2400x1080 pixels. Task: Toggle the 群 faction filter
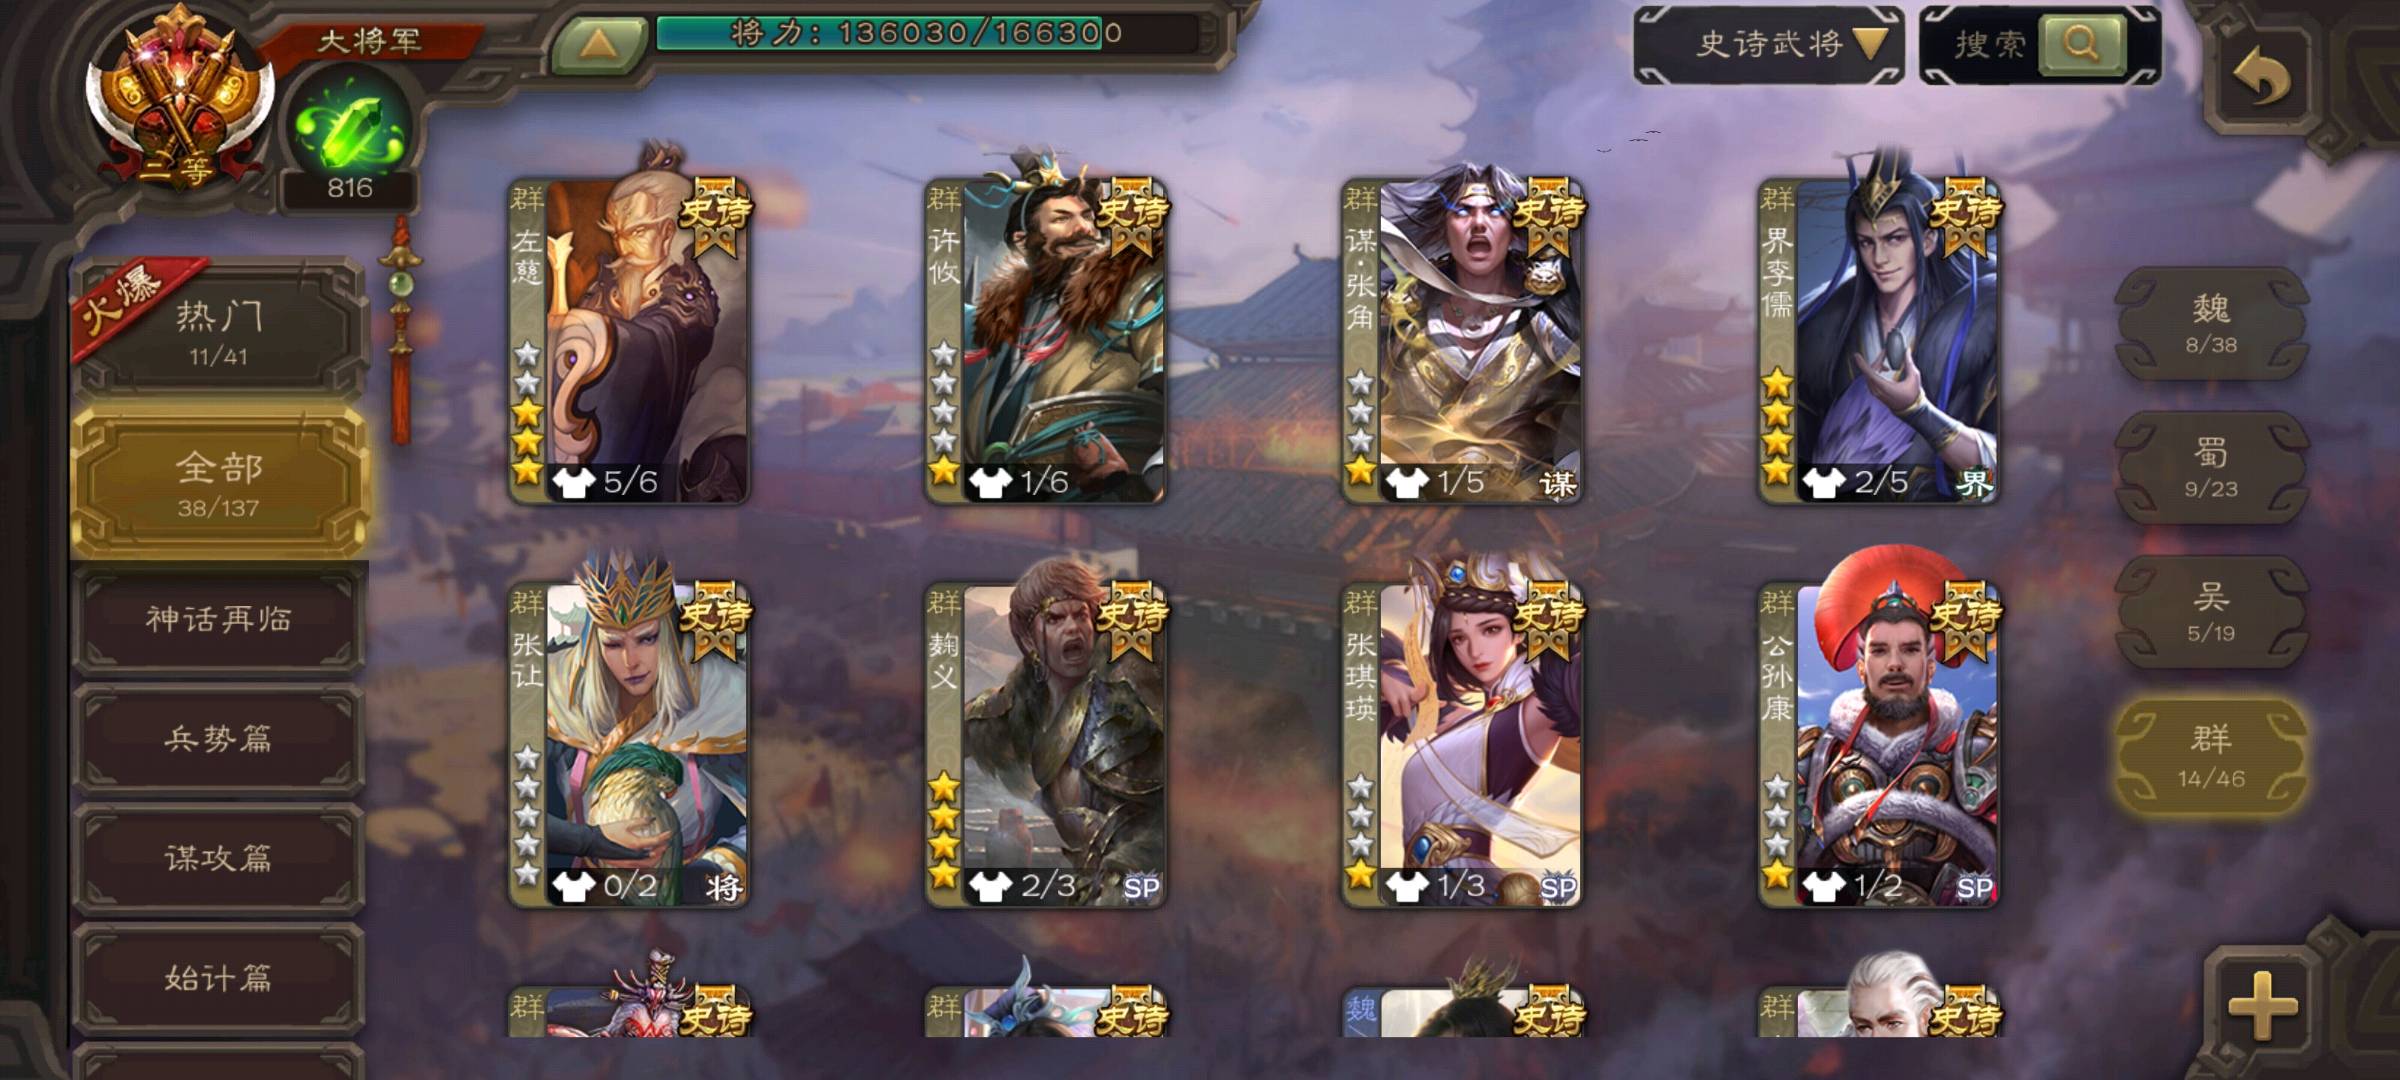(2211, 755)
